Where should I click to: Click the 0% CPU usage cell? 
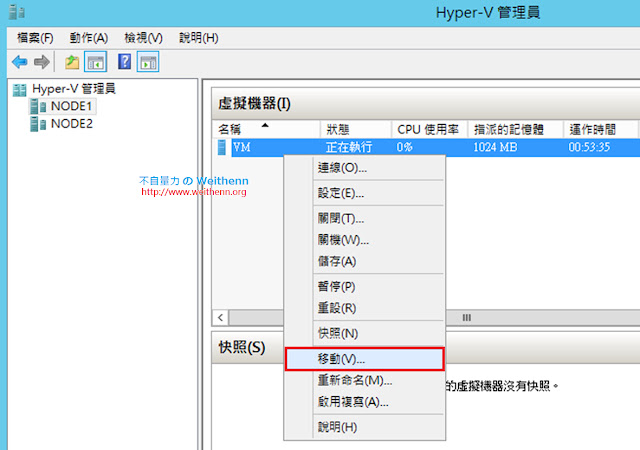tap(404, 147)
